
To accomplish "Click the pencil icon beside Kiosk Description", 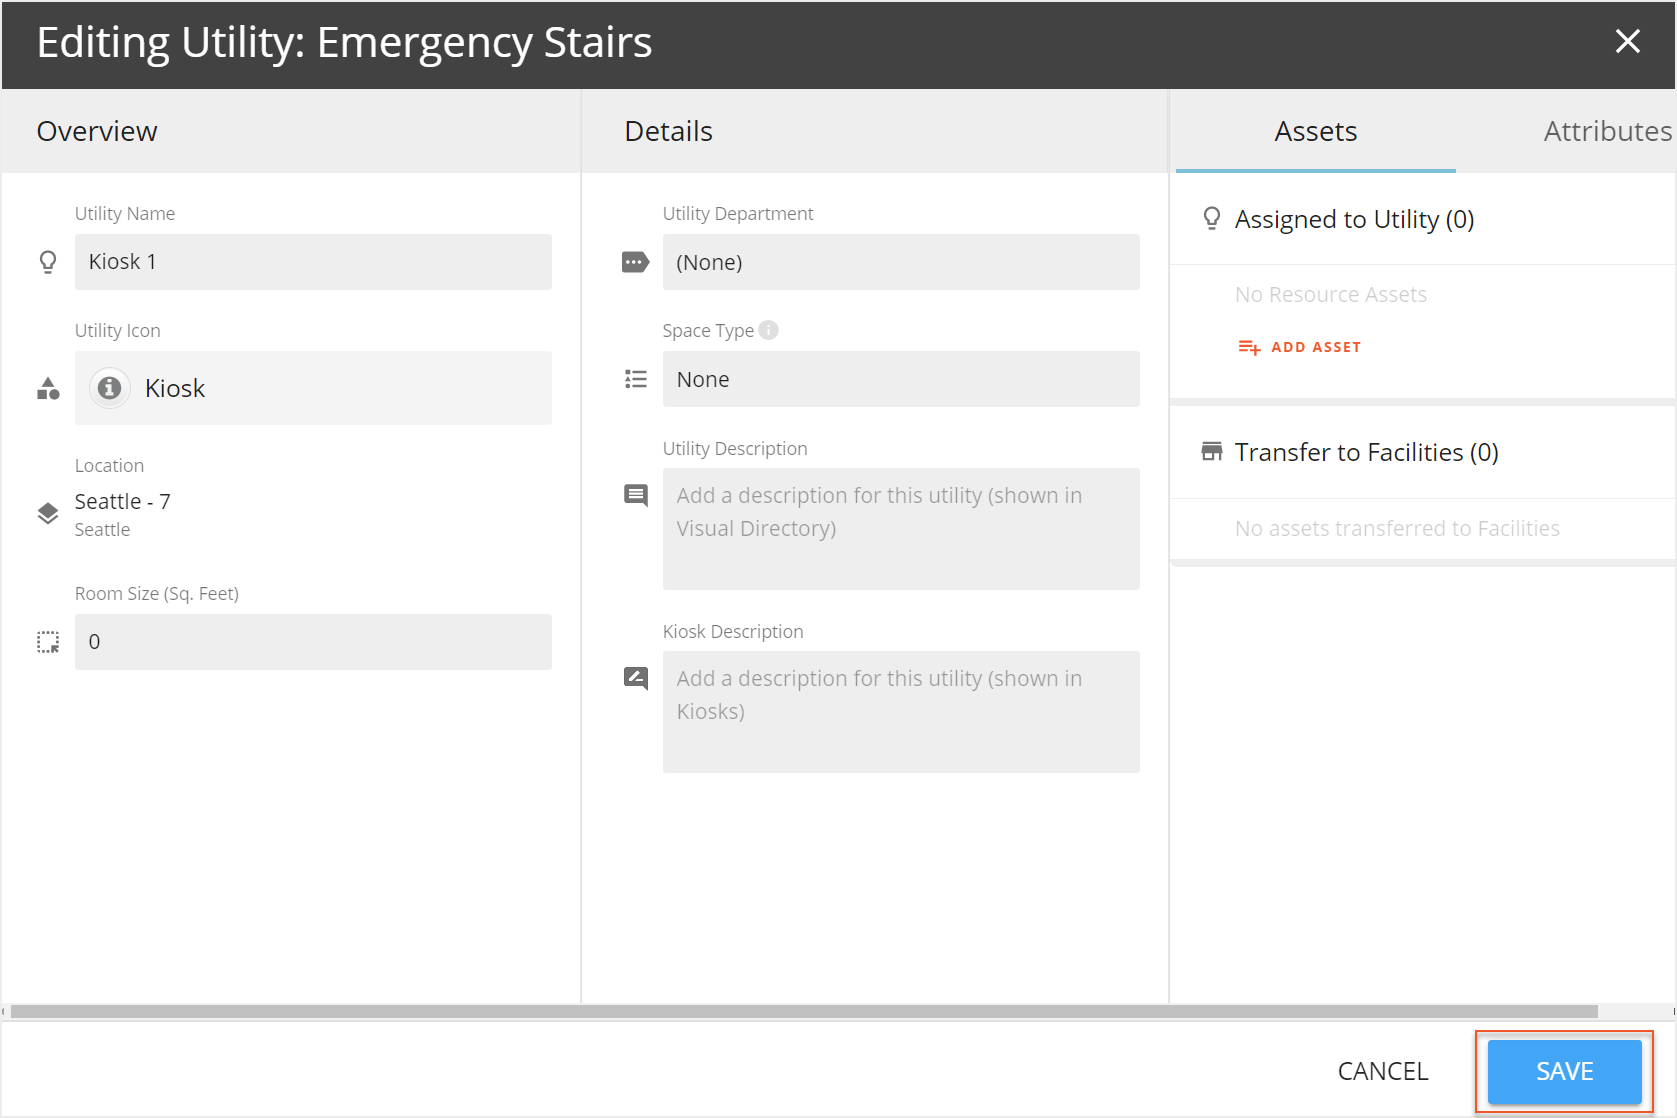I will pos(635,678).
